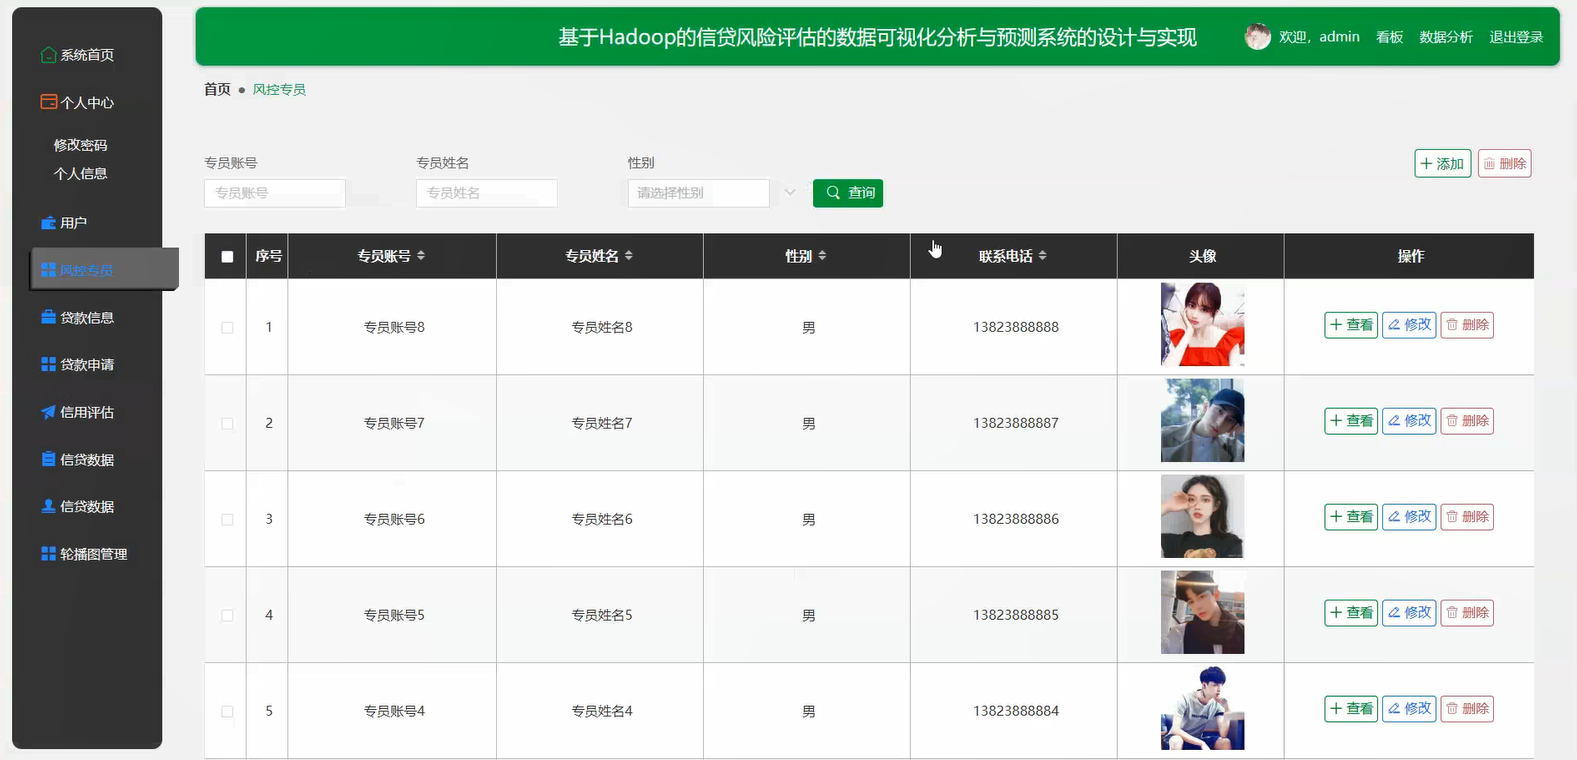Screen dimensions: 1577x760
Task: Open the 请选择性别 dropdown
Action: coord(699,193)
